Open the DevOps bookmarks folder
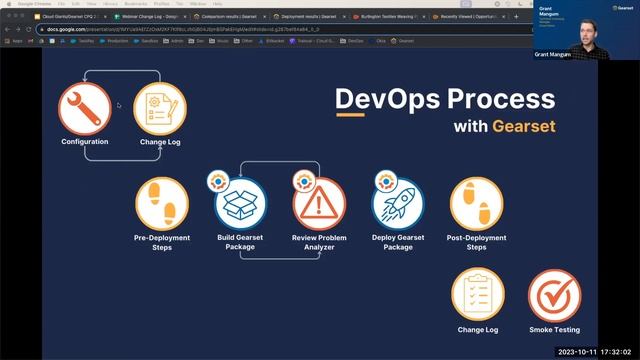Screen dimensions: 640x360 [352, 41]
